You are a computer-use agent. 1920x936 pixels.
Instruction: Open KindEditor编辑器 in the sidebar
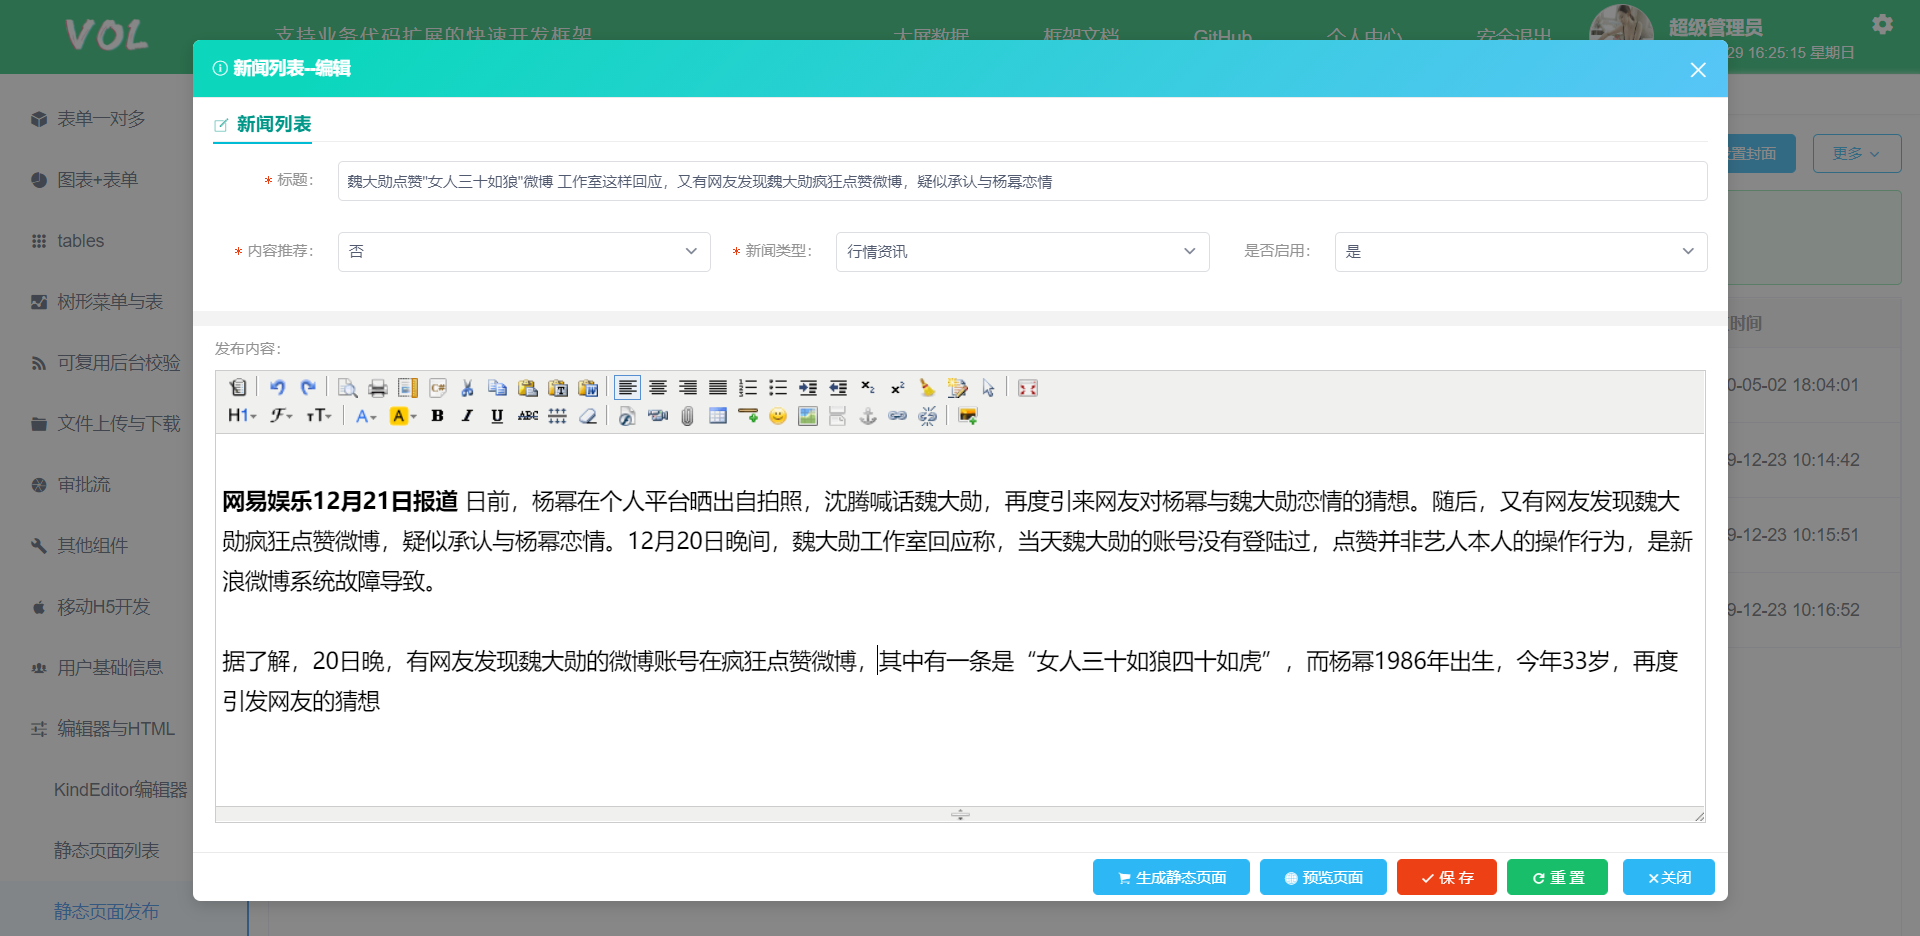[120, 790]
